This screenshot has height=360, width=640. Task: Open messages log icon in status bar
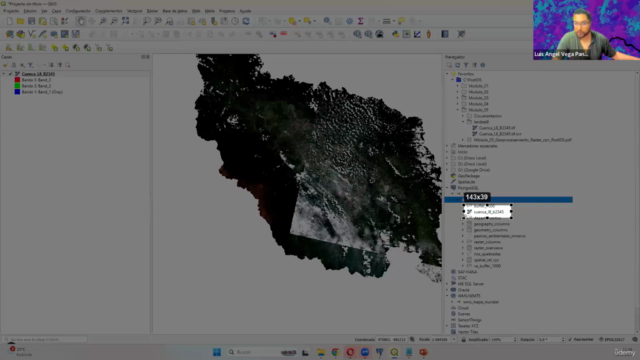pyautogui.click(x=635, y=340)
